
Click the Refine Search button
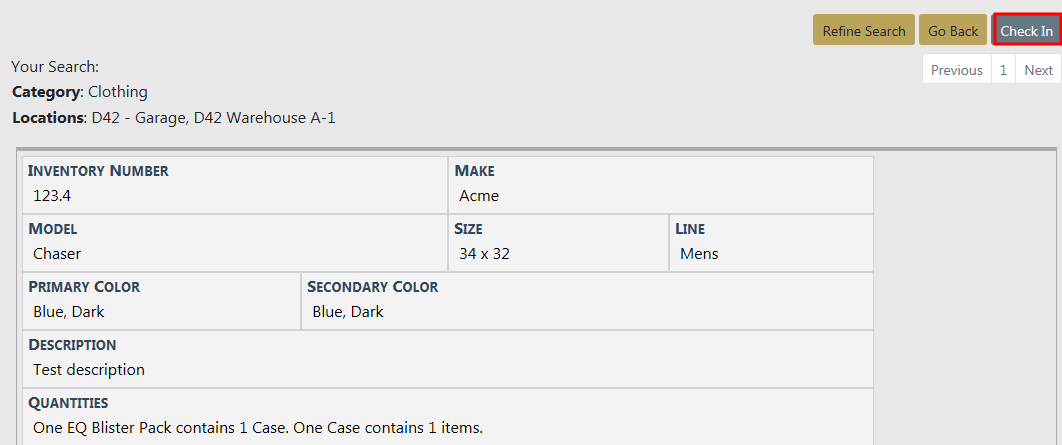click(x=863, y=30)
